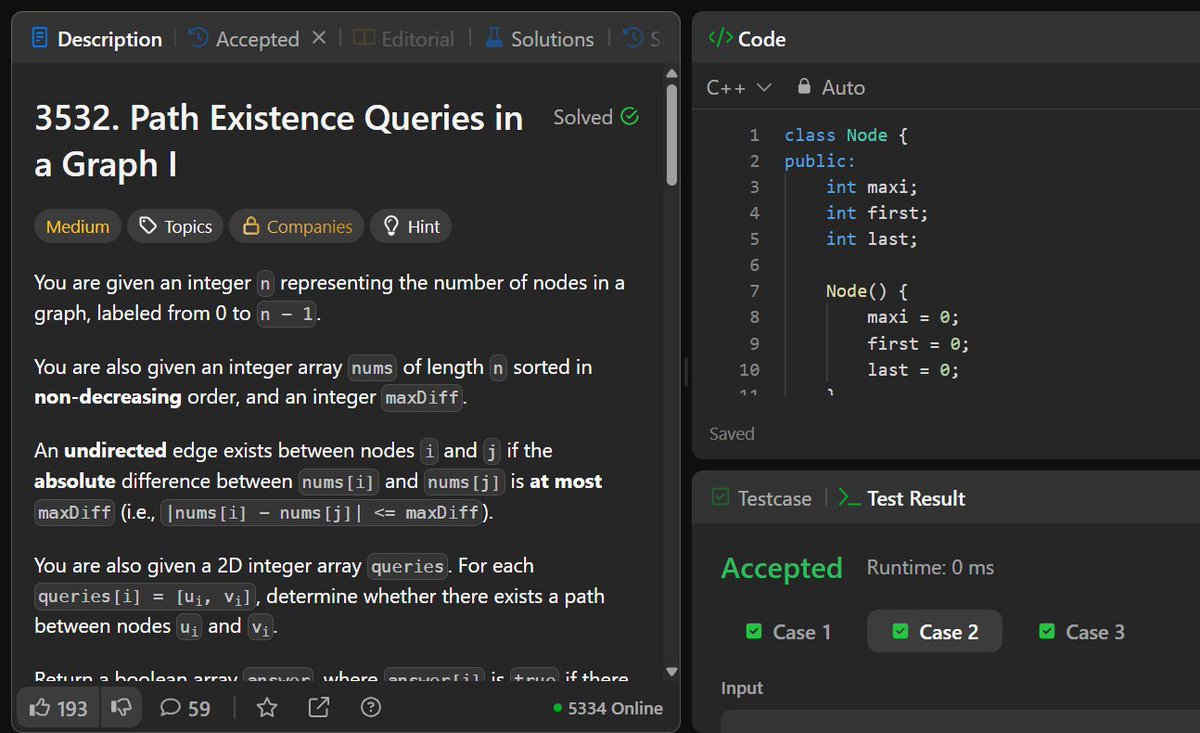Select Case 1 result

pyautogui.click(x=789, y=632)
